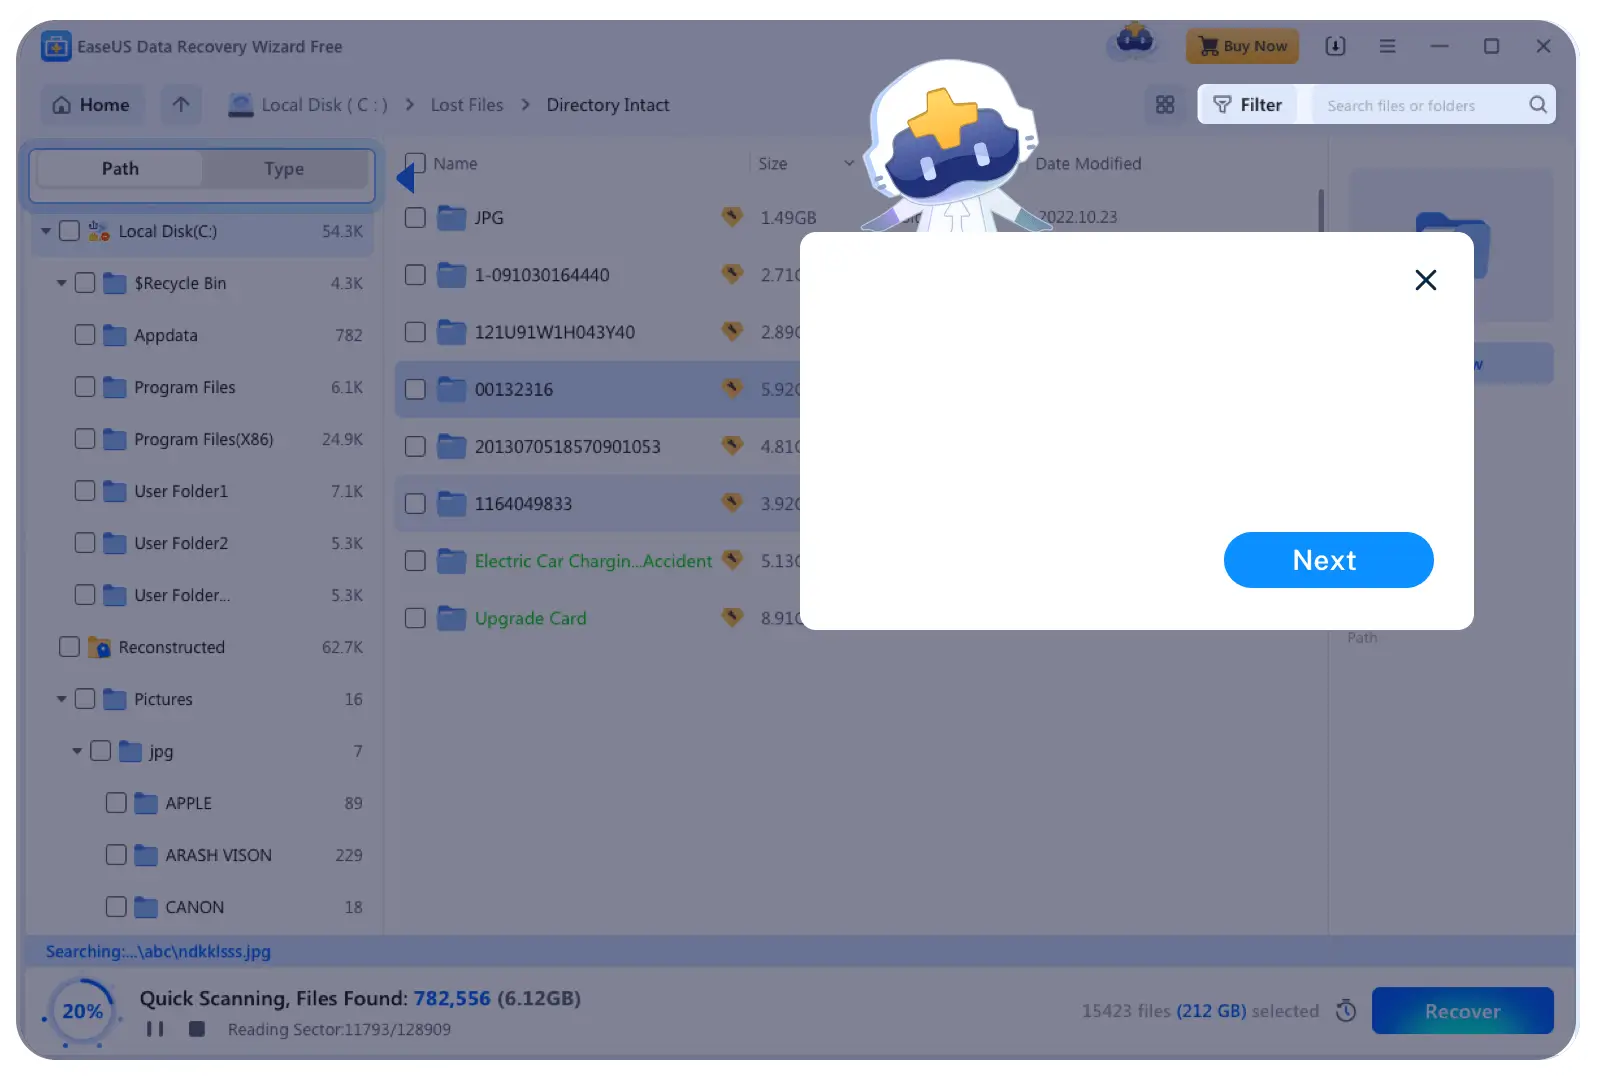
Task: Click the tag badge on 00132316 row
Action: (x=733, y=388)
